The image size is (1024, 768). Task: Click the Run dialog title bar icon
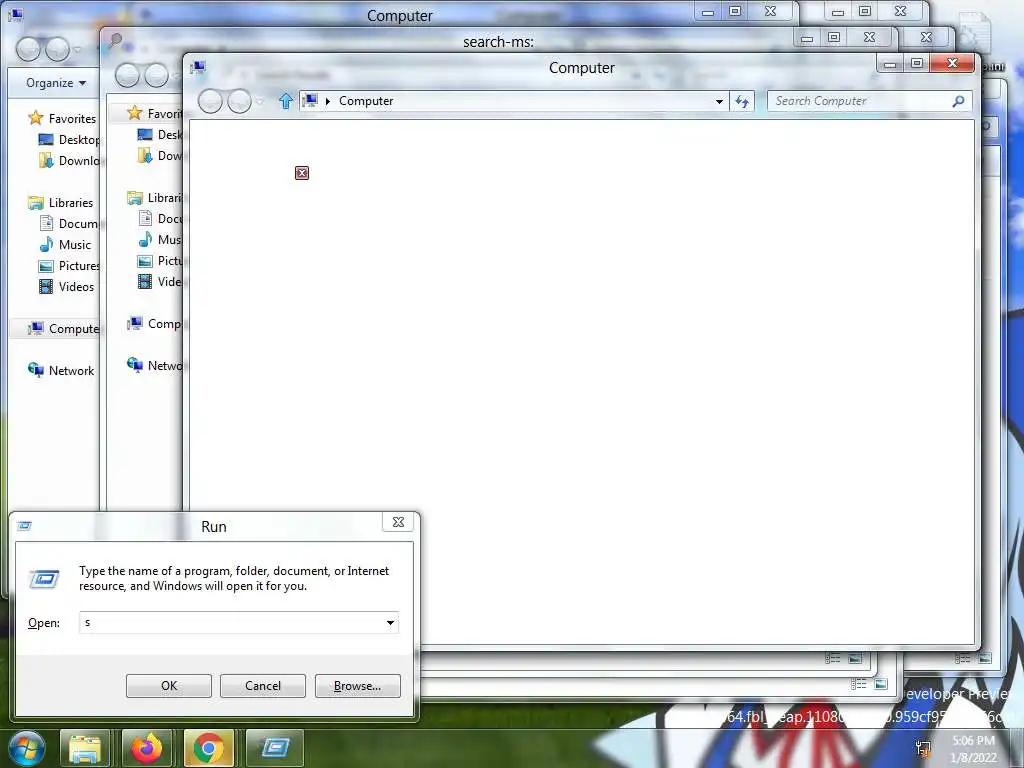point(25,526)
